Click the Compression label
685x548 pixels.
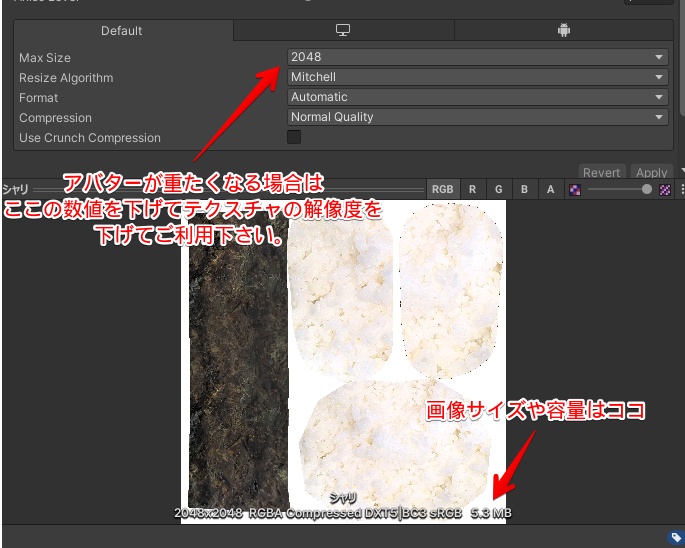pos(55,118)
